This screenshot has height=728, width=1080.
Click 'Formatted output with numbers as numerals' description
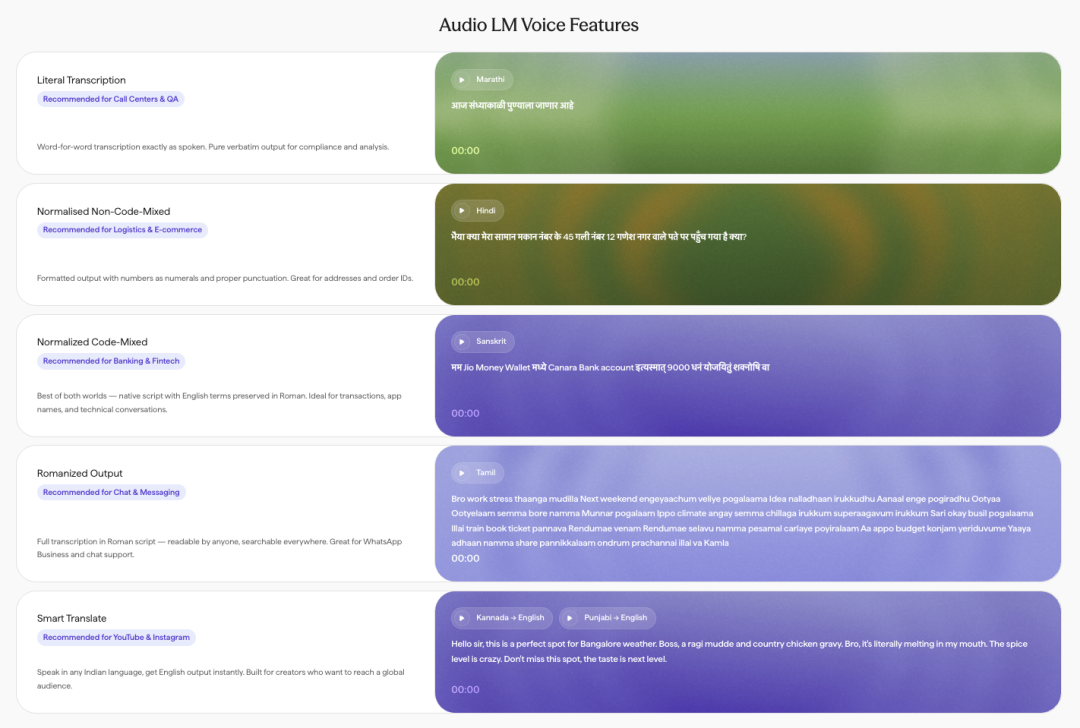coord(225,278)
